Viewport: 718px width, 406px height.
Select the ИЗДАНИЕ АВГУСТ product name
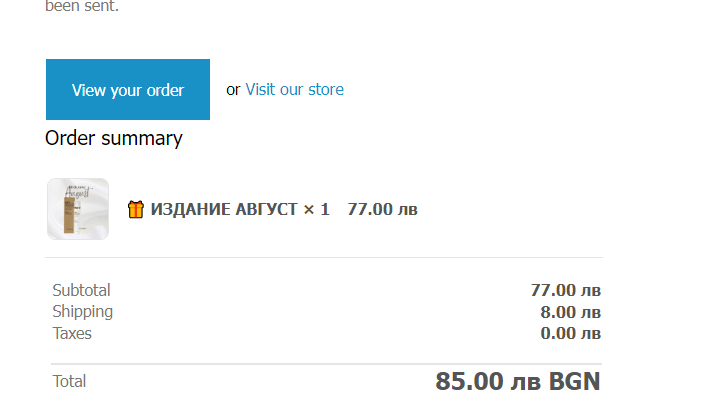tap(224, 209)
